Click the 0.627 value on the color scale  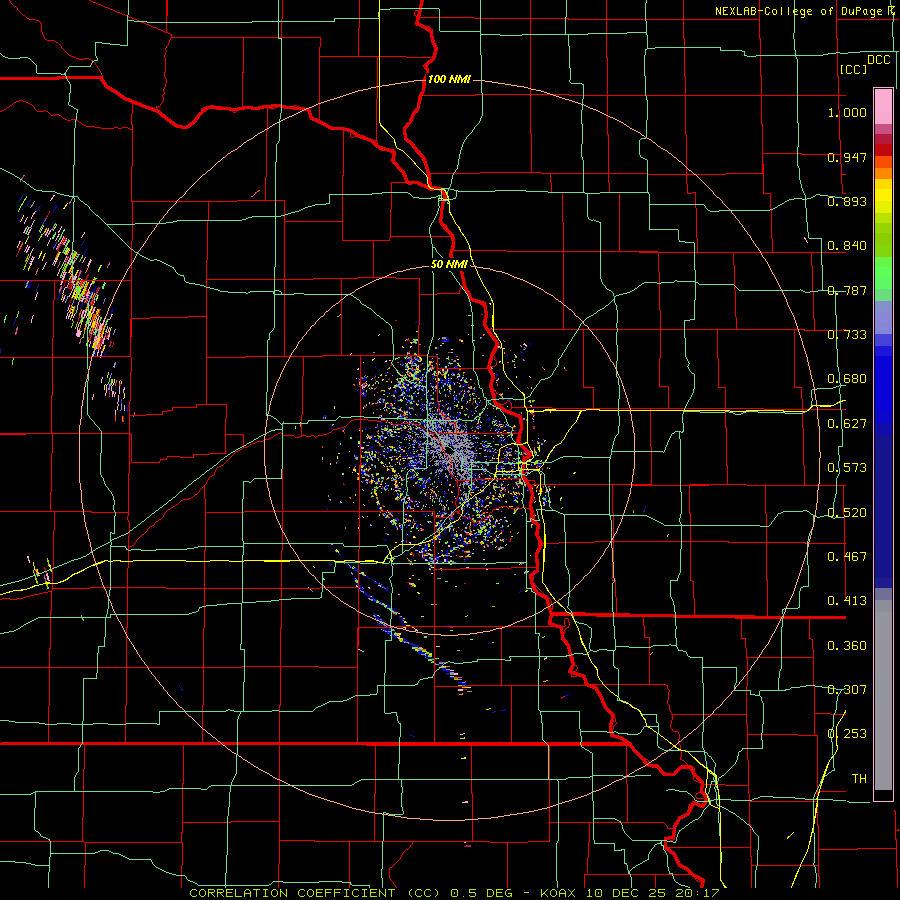[847, 424]
